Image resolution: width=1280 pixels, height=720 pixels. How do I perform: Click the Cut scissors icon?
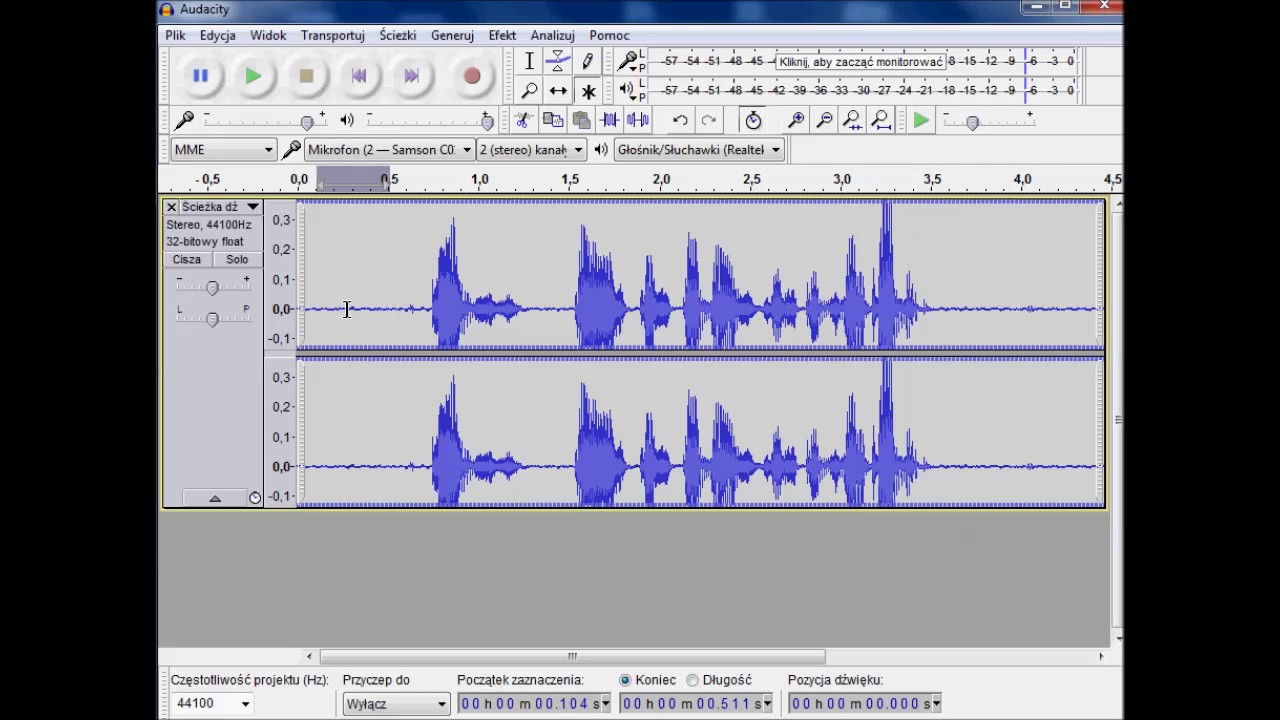(523, 120)
